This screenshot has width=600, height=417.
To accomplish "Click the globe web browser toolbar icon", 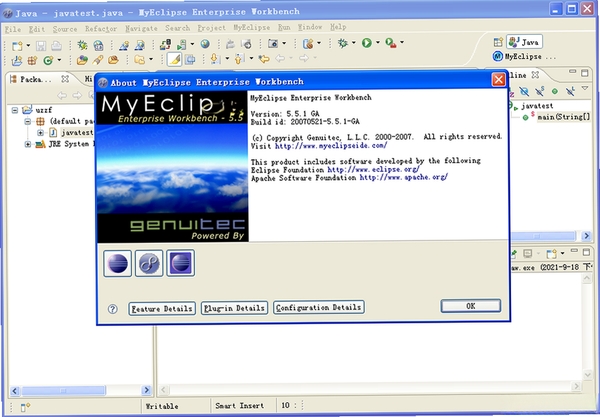I will 205,44.
